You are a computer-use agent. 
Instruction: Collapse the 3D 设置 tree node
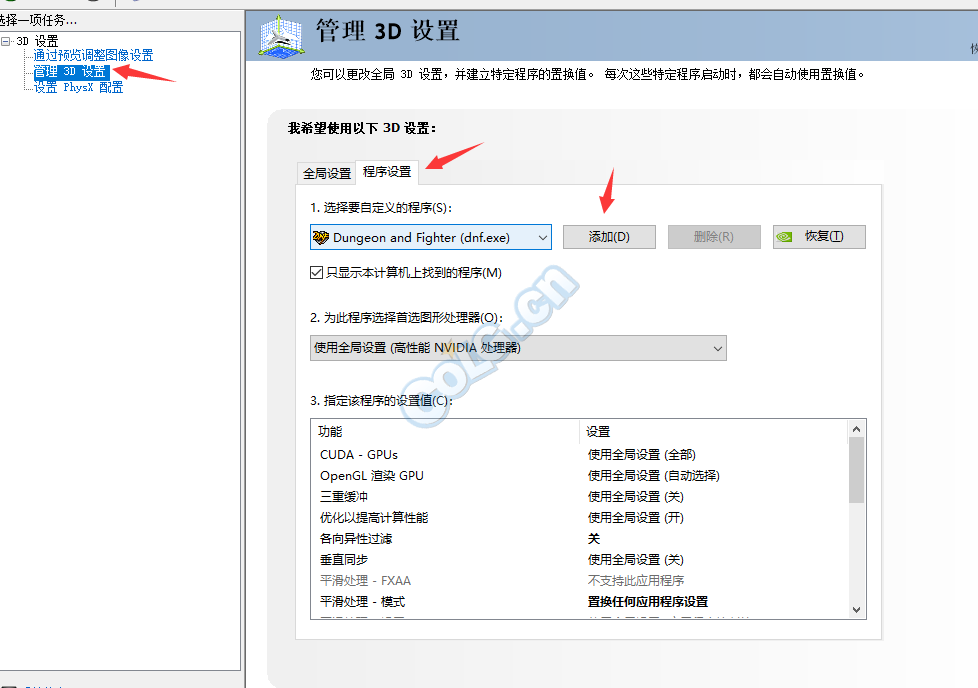coord(6,41)
